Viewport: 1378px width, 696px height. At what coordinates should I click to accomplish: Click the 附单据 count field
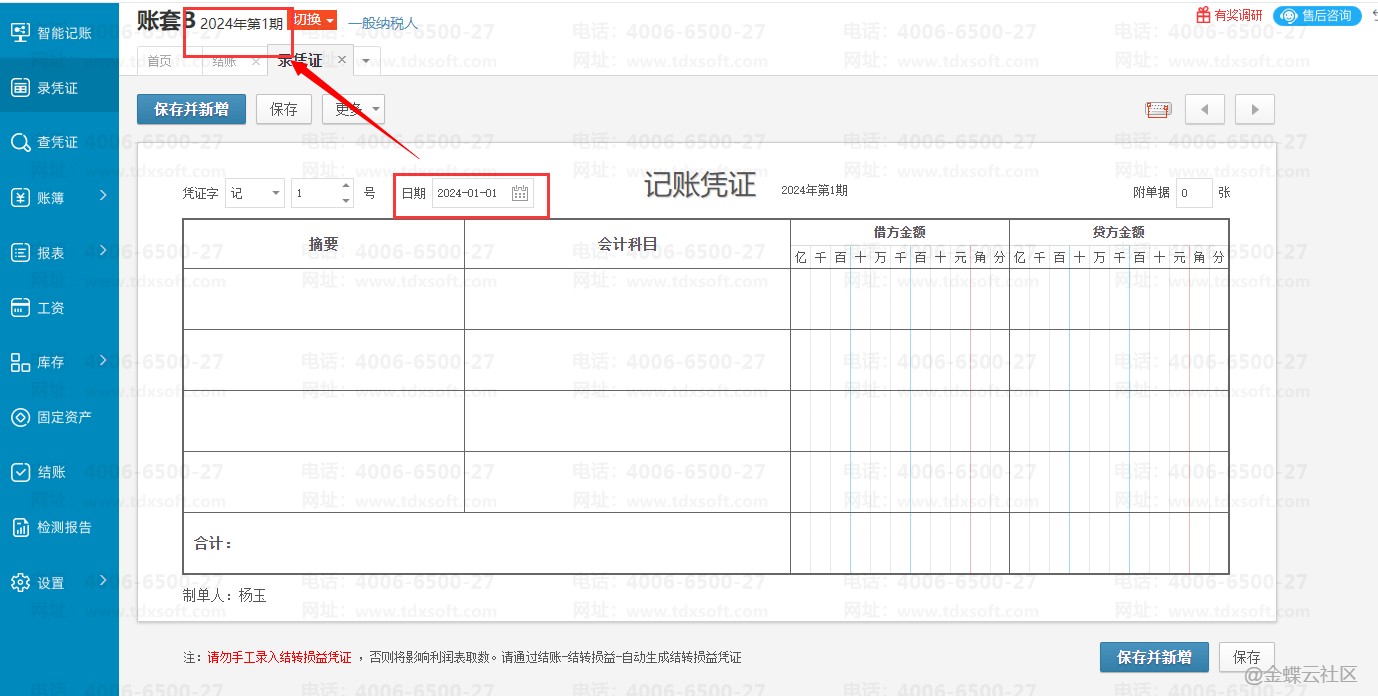pos(1194,193)
